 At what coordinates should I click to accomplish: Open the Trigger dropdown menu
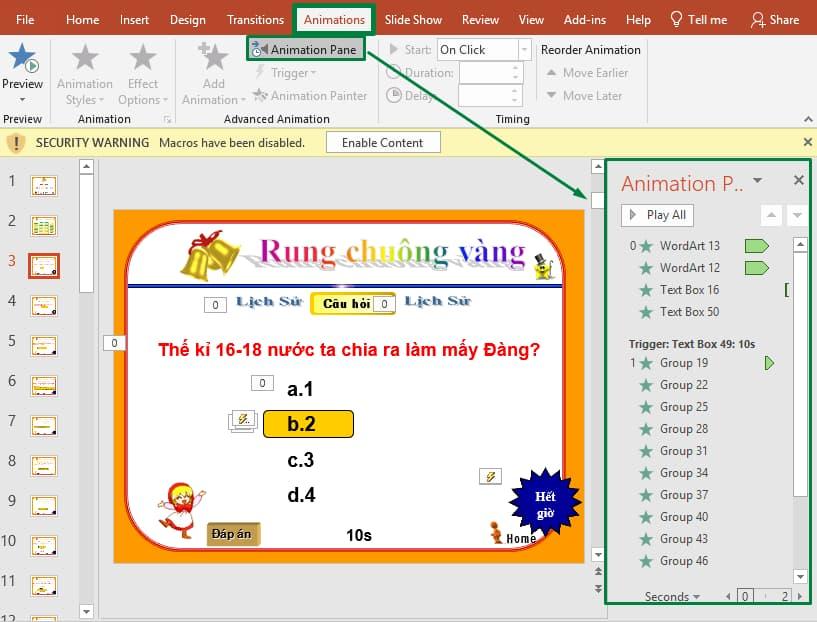click(x=288, y=72)
